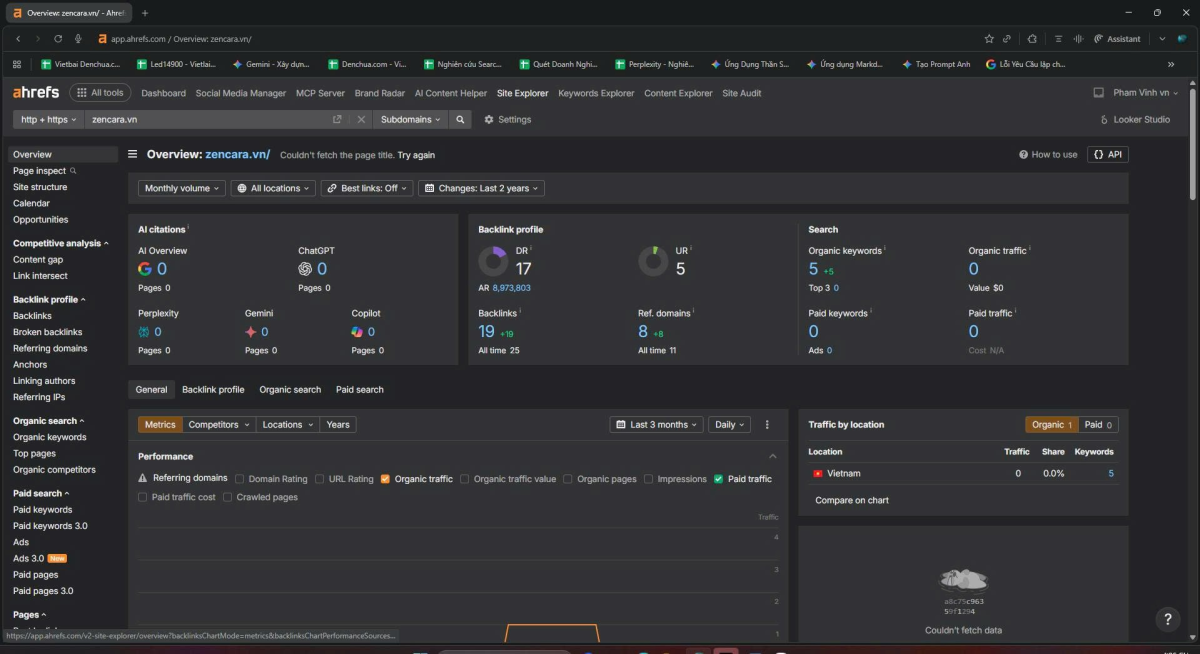The image size is (1200, 654).
Task: Click the Ahrefs logo in header
Action: click(36, 93)
